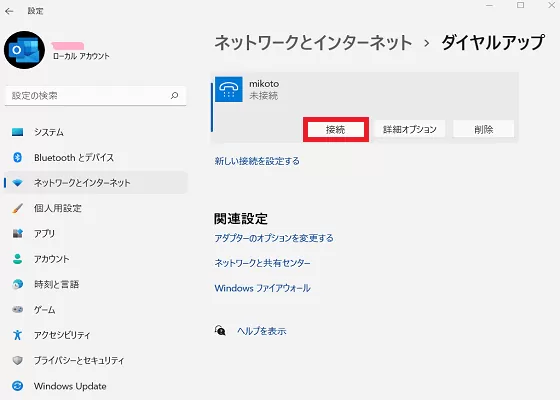Click the back arrow icon
This screenshot has width=560, height=400.
(9, 11)
